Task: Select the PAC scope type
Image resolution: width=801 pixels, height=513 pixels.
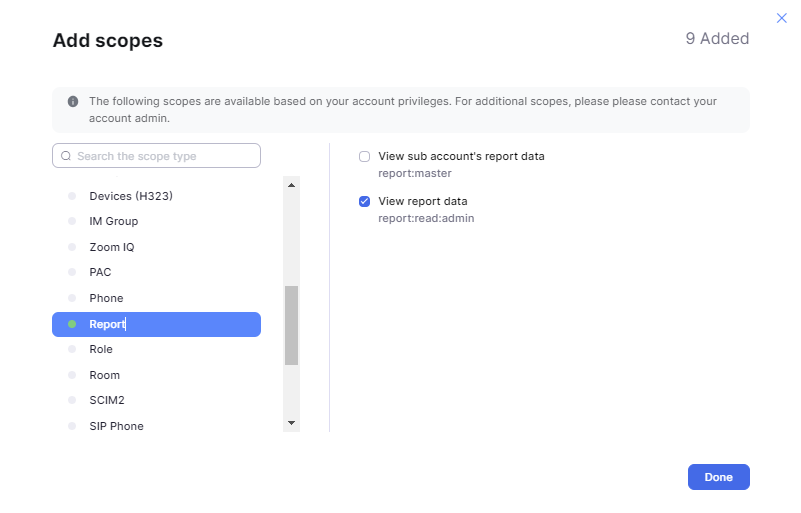Action: pos(100,272)
